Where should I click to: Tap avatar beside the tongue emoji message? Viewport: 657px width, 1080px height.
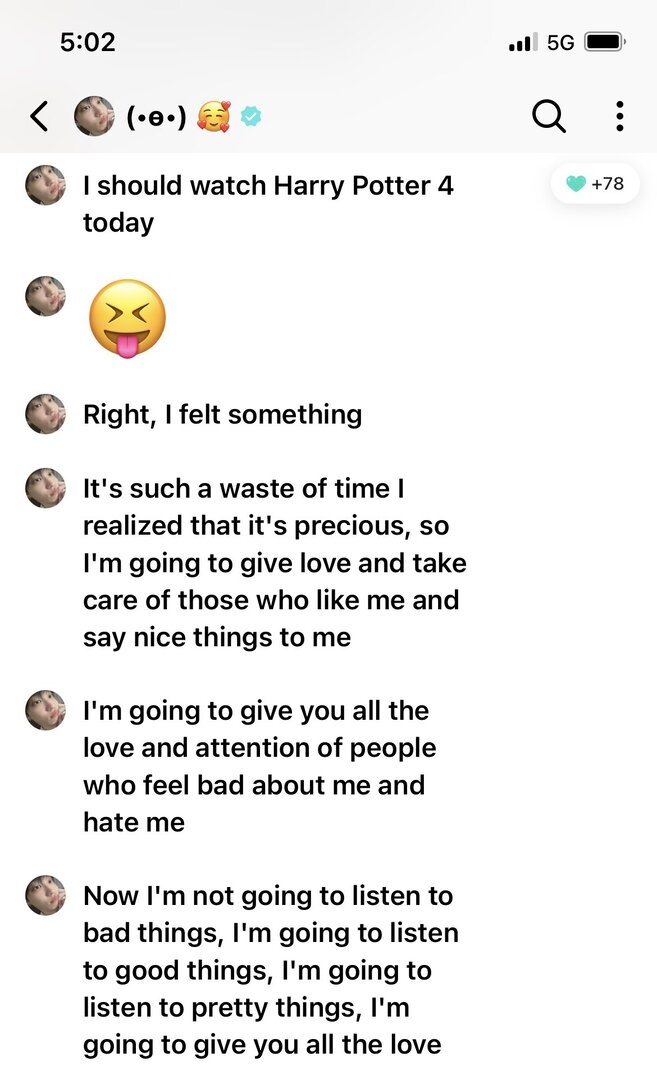coord(45,296)
